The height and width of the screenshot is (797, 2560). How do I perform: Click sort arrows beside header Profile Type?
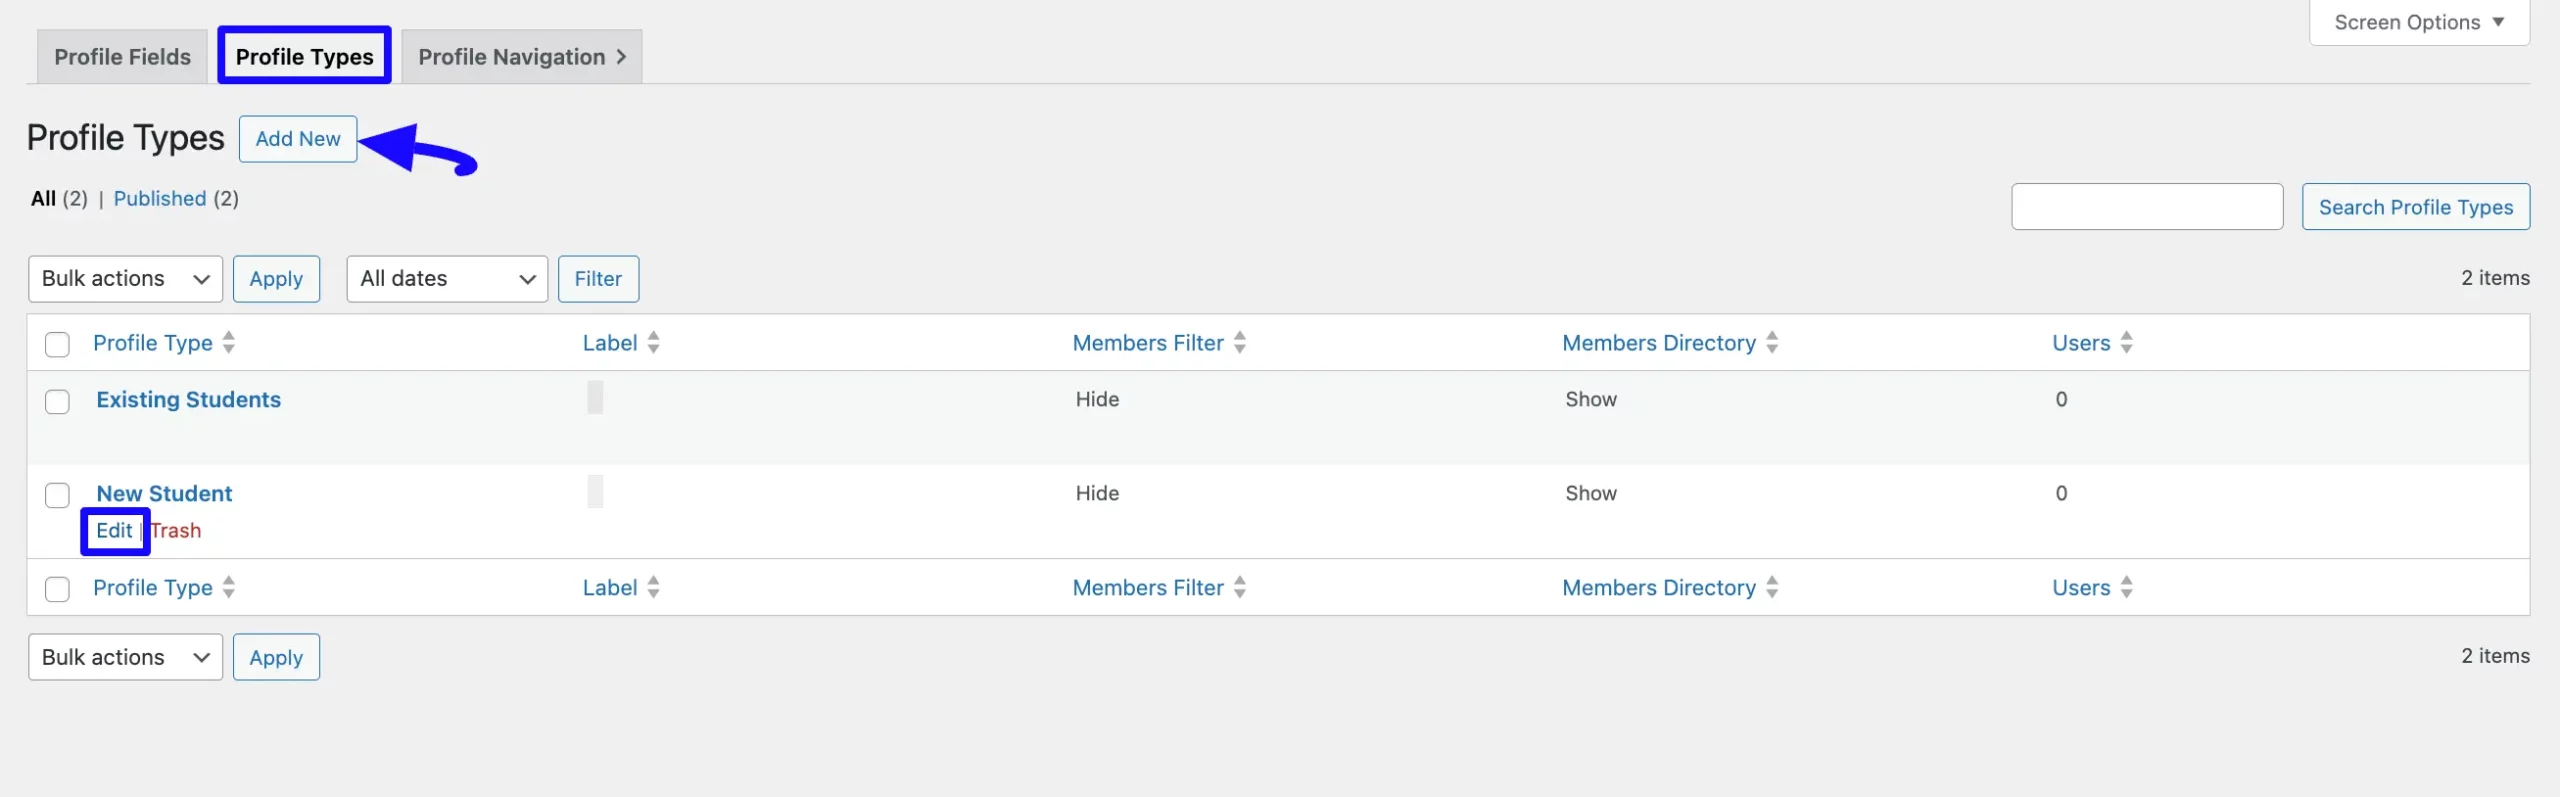pyautogui.click(x=229, y=343)
